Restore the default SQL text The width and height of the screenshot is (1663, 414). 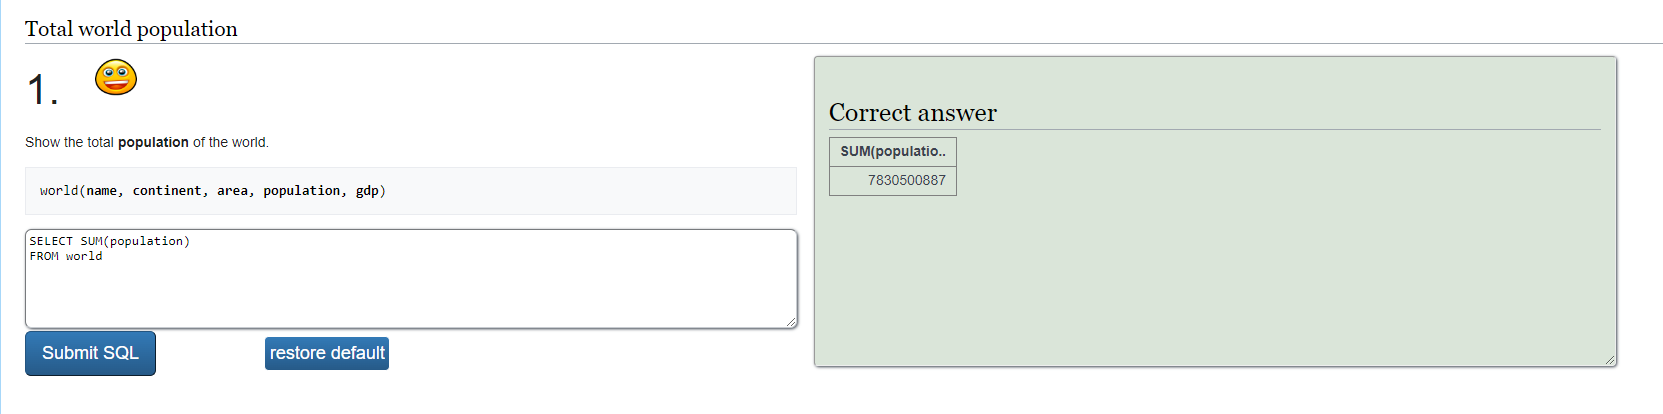coord(327,353)
